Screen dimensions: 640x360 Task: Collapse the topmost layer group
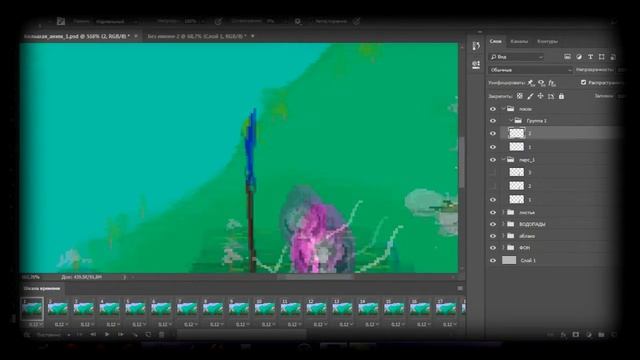[x=503, y=109]
